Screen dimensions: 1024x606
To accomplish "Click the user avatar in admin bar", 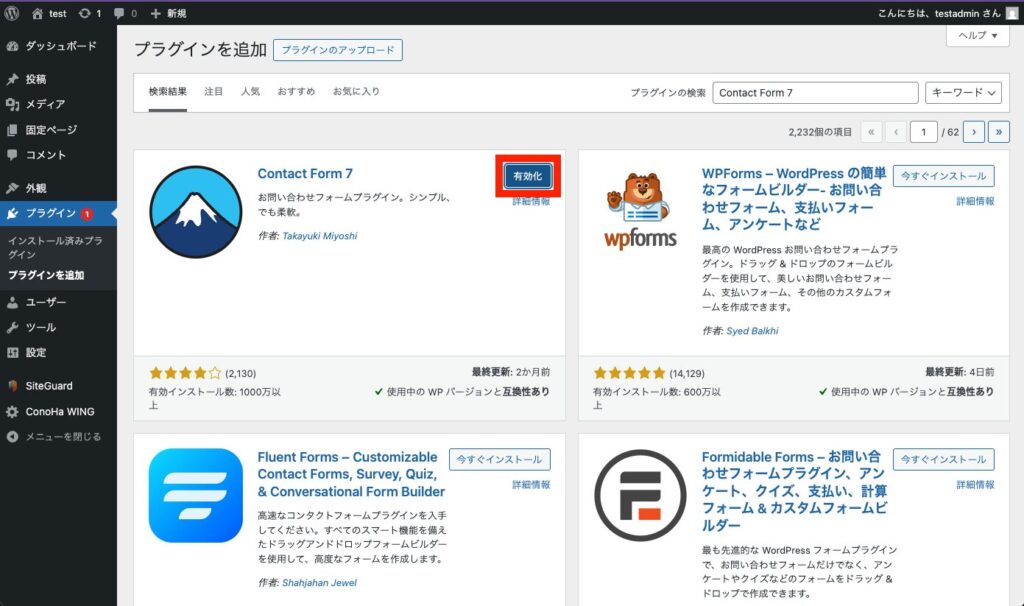I will (1012, 13).
